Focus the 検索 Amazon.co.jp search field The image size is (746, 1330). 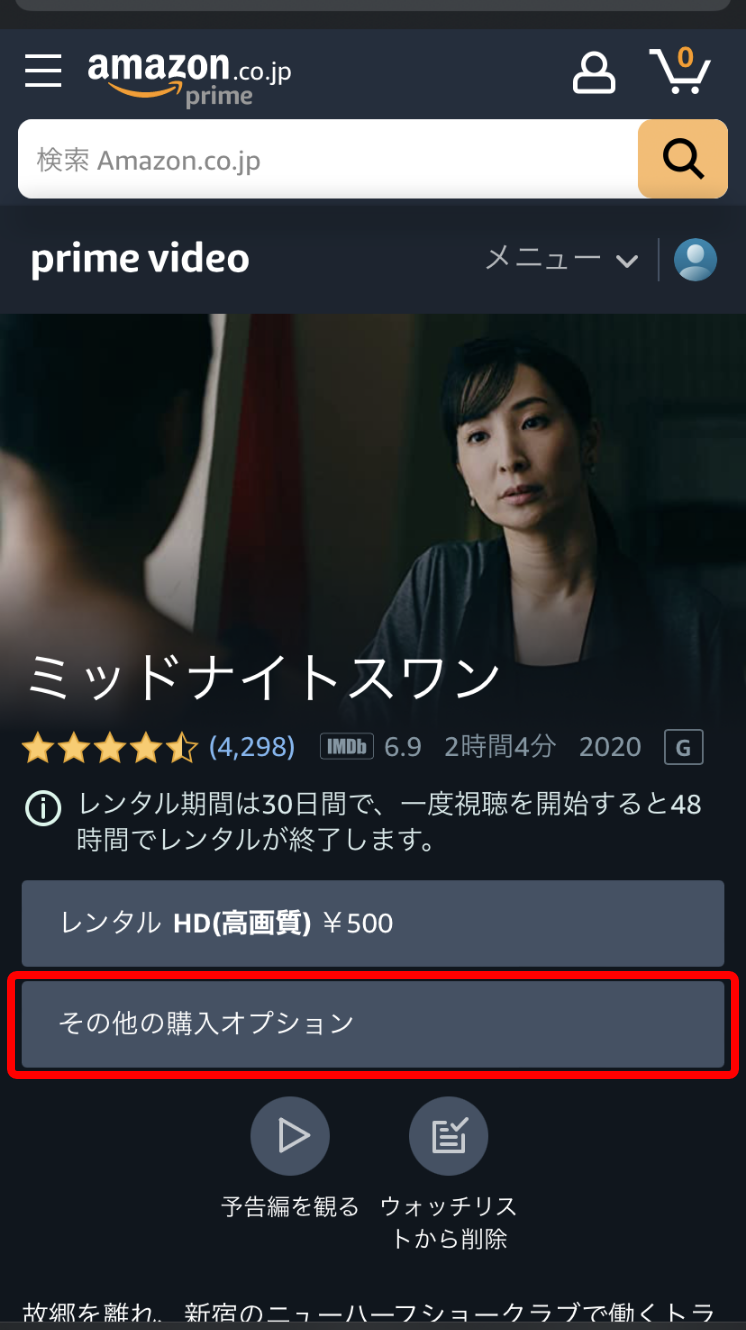point(328,159)
